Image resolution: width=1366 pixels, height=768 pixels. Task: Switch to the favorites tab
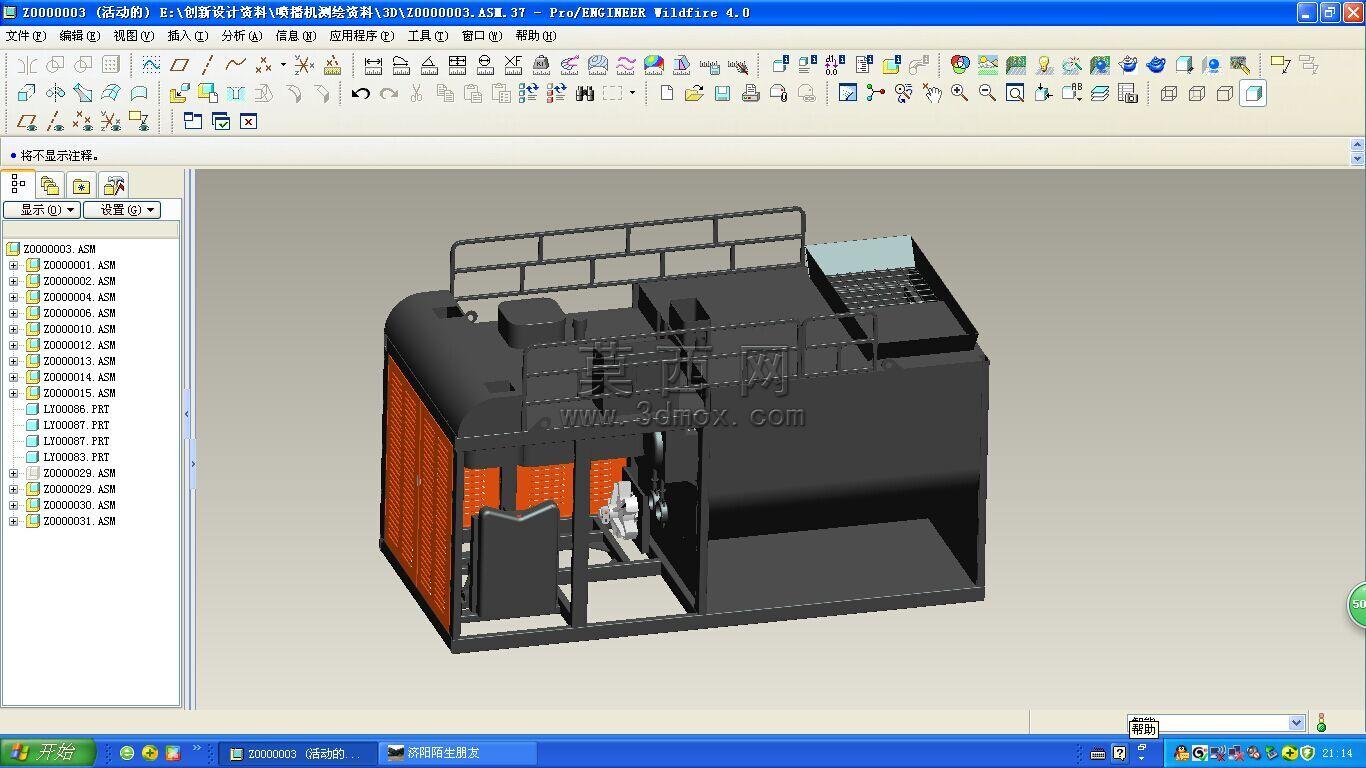(x=81, y=185)
